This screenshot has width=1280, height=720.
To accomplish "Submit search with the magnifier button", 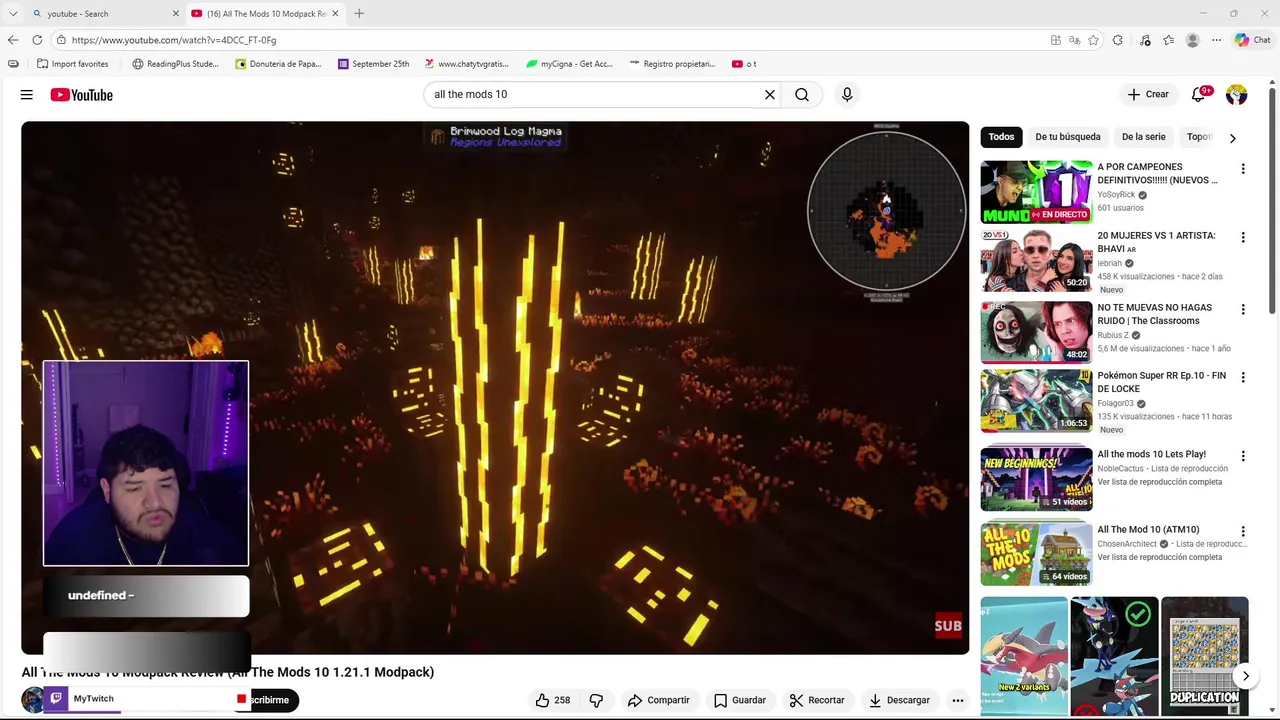I will click(x=802, y=95).
